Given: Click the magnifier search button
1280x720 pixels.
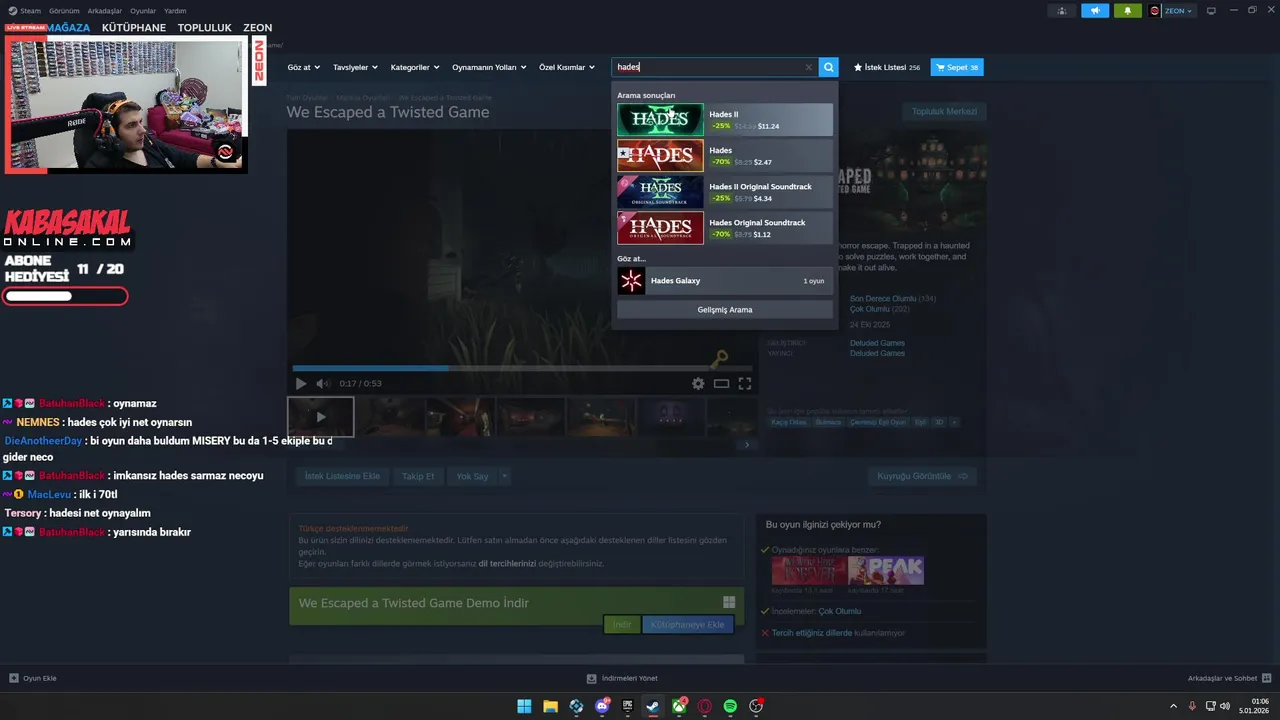Looking at the screenshot, I should pyautogui.click(x=828, y=67).
